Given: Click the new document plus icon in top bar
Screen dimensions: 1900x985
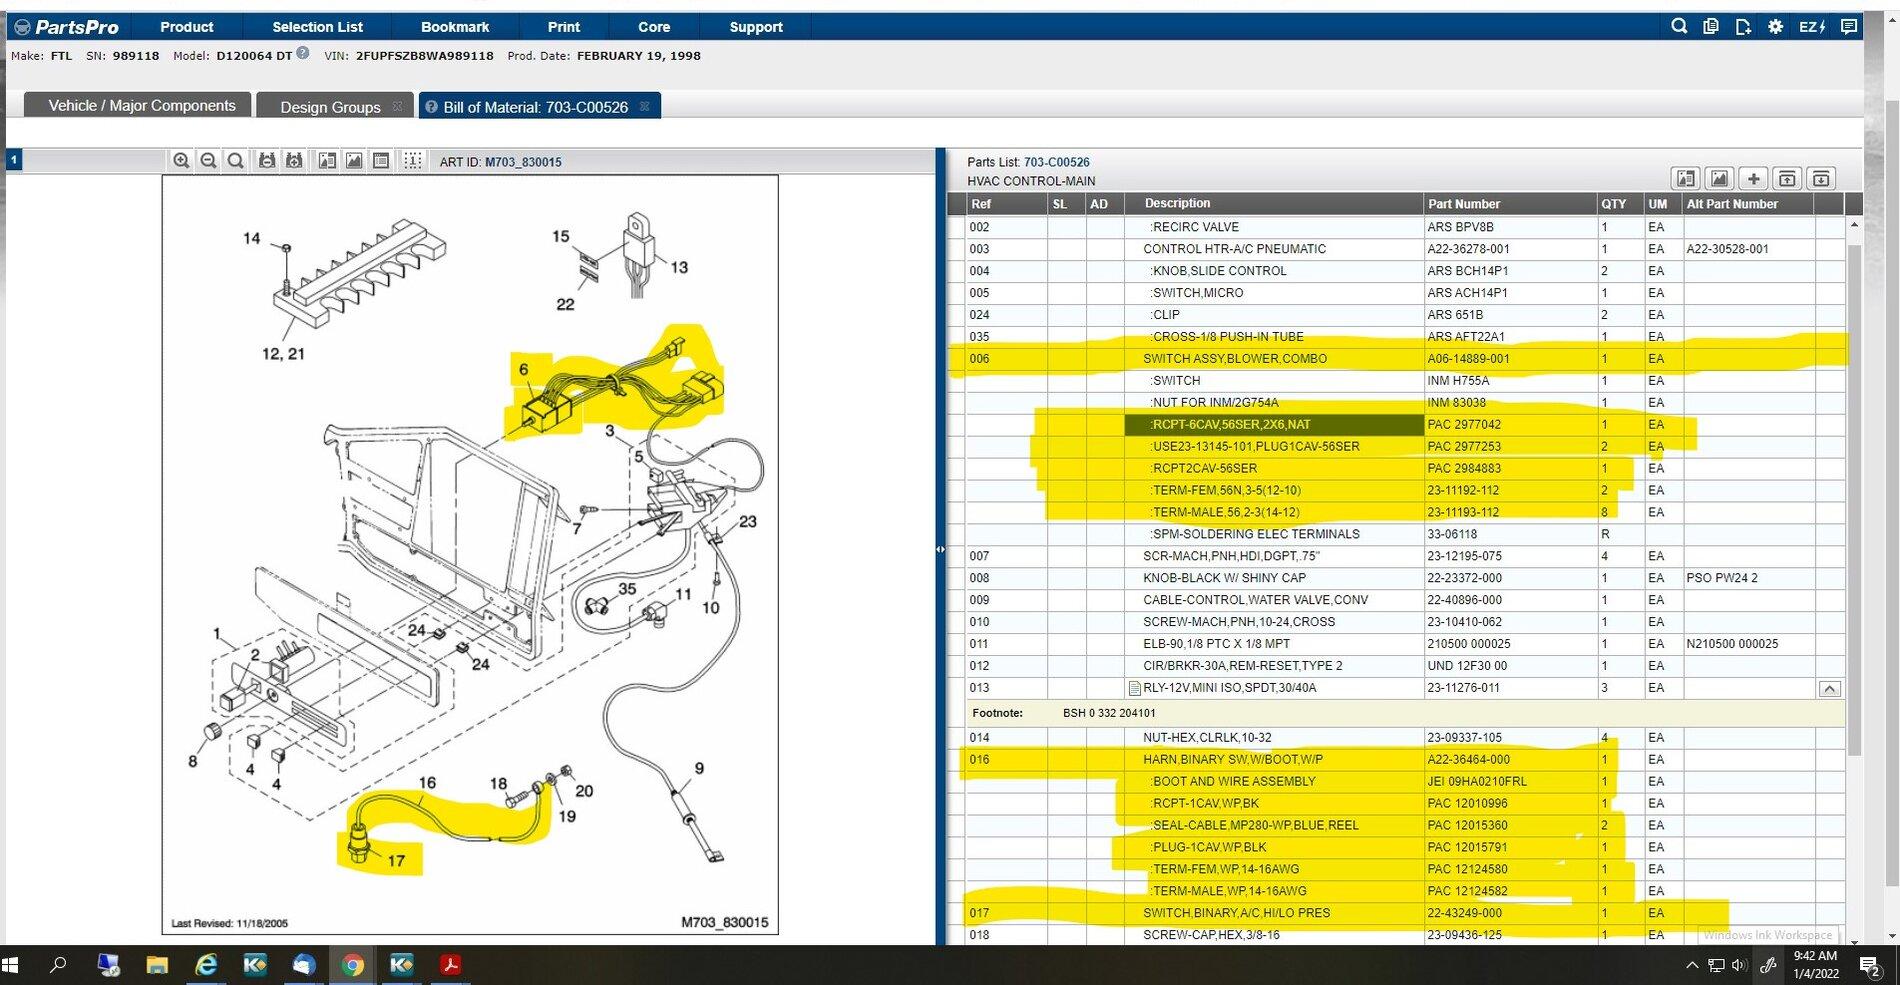Looking at the screenshot, I should click(x=1743, y=27).
